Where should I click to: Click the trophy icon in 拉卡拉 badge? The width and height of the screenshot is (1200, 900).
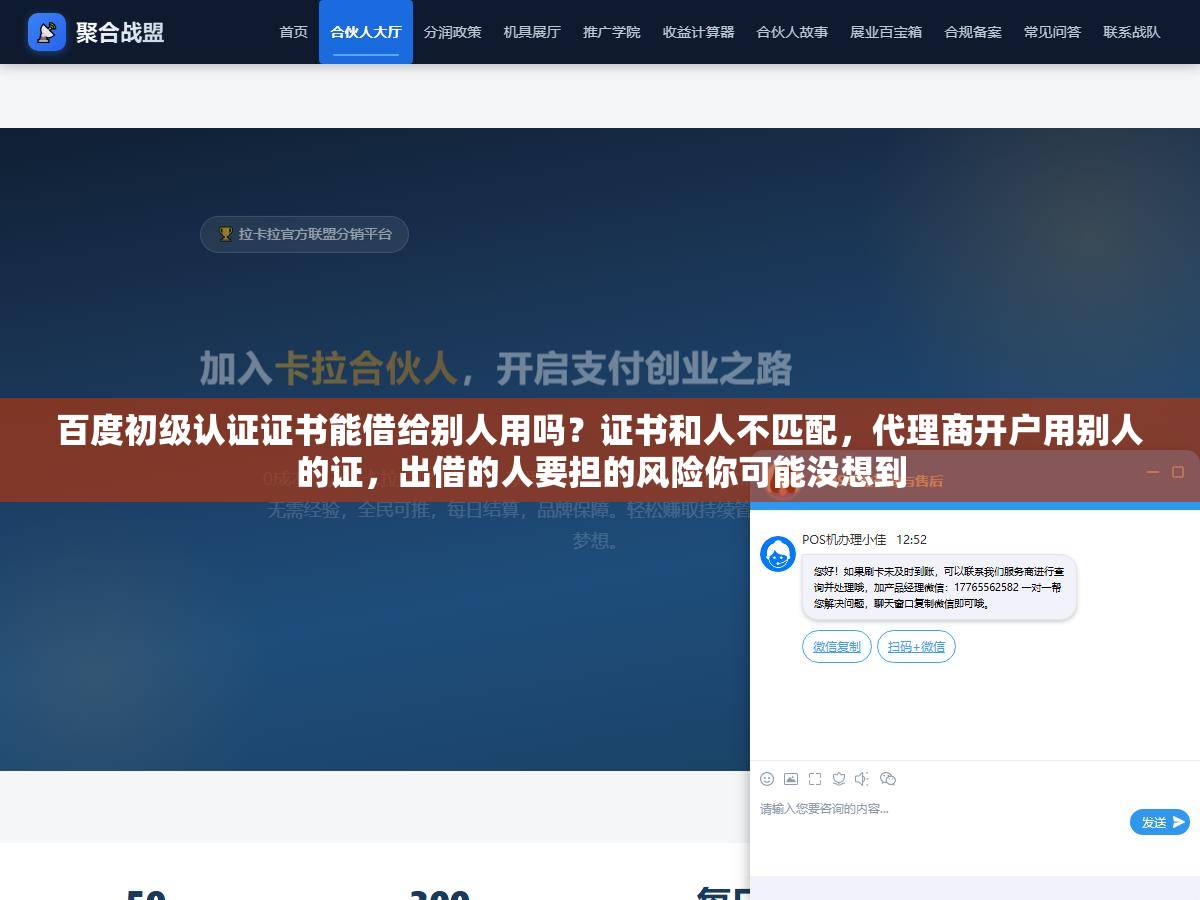click(226, 234)
